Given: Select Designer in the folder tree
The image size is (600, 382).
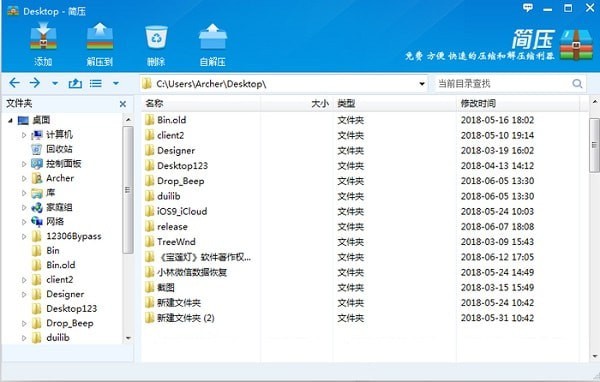Looking at the screenshot, I should [65, 294].
